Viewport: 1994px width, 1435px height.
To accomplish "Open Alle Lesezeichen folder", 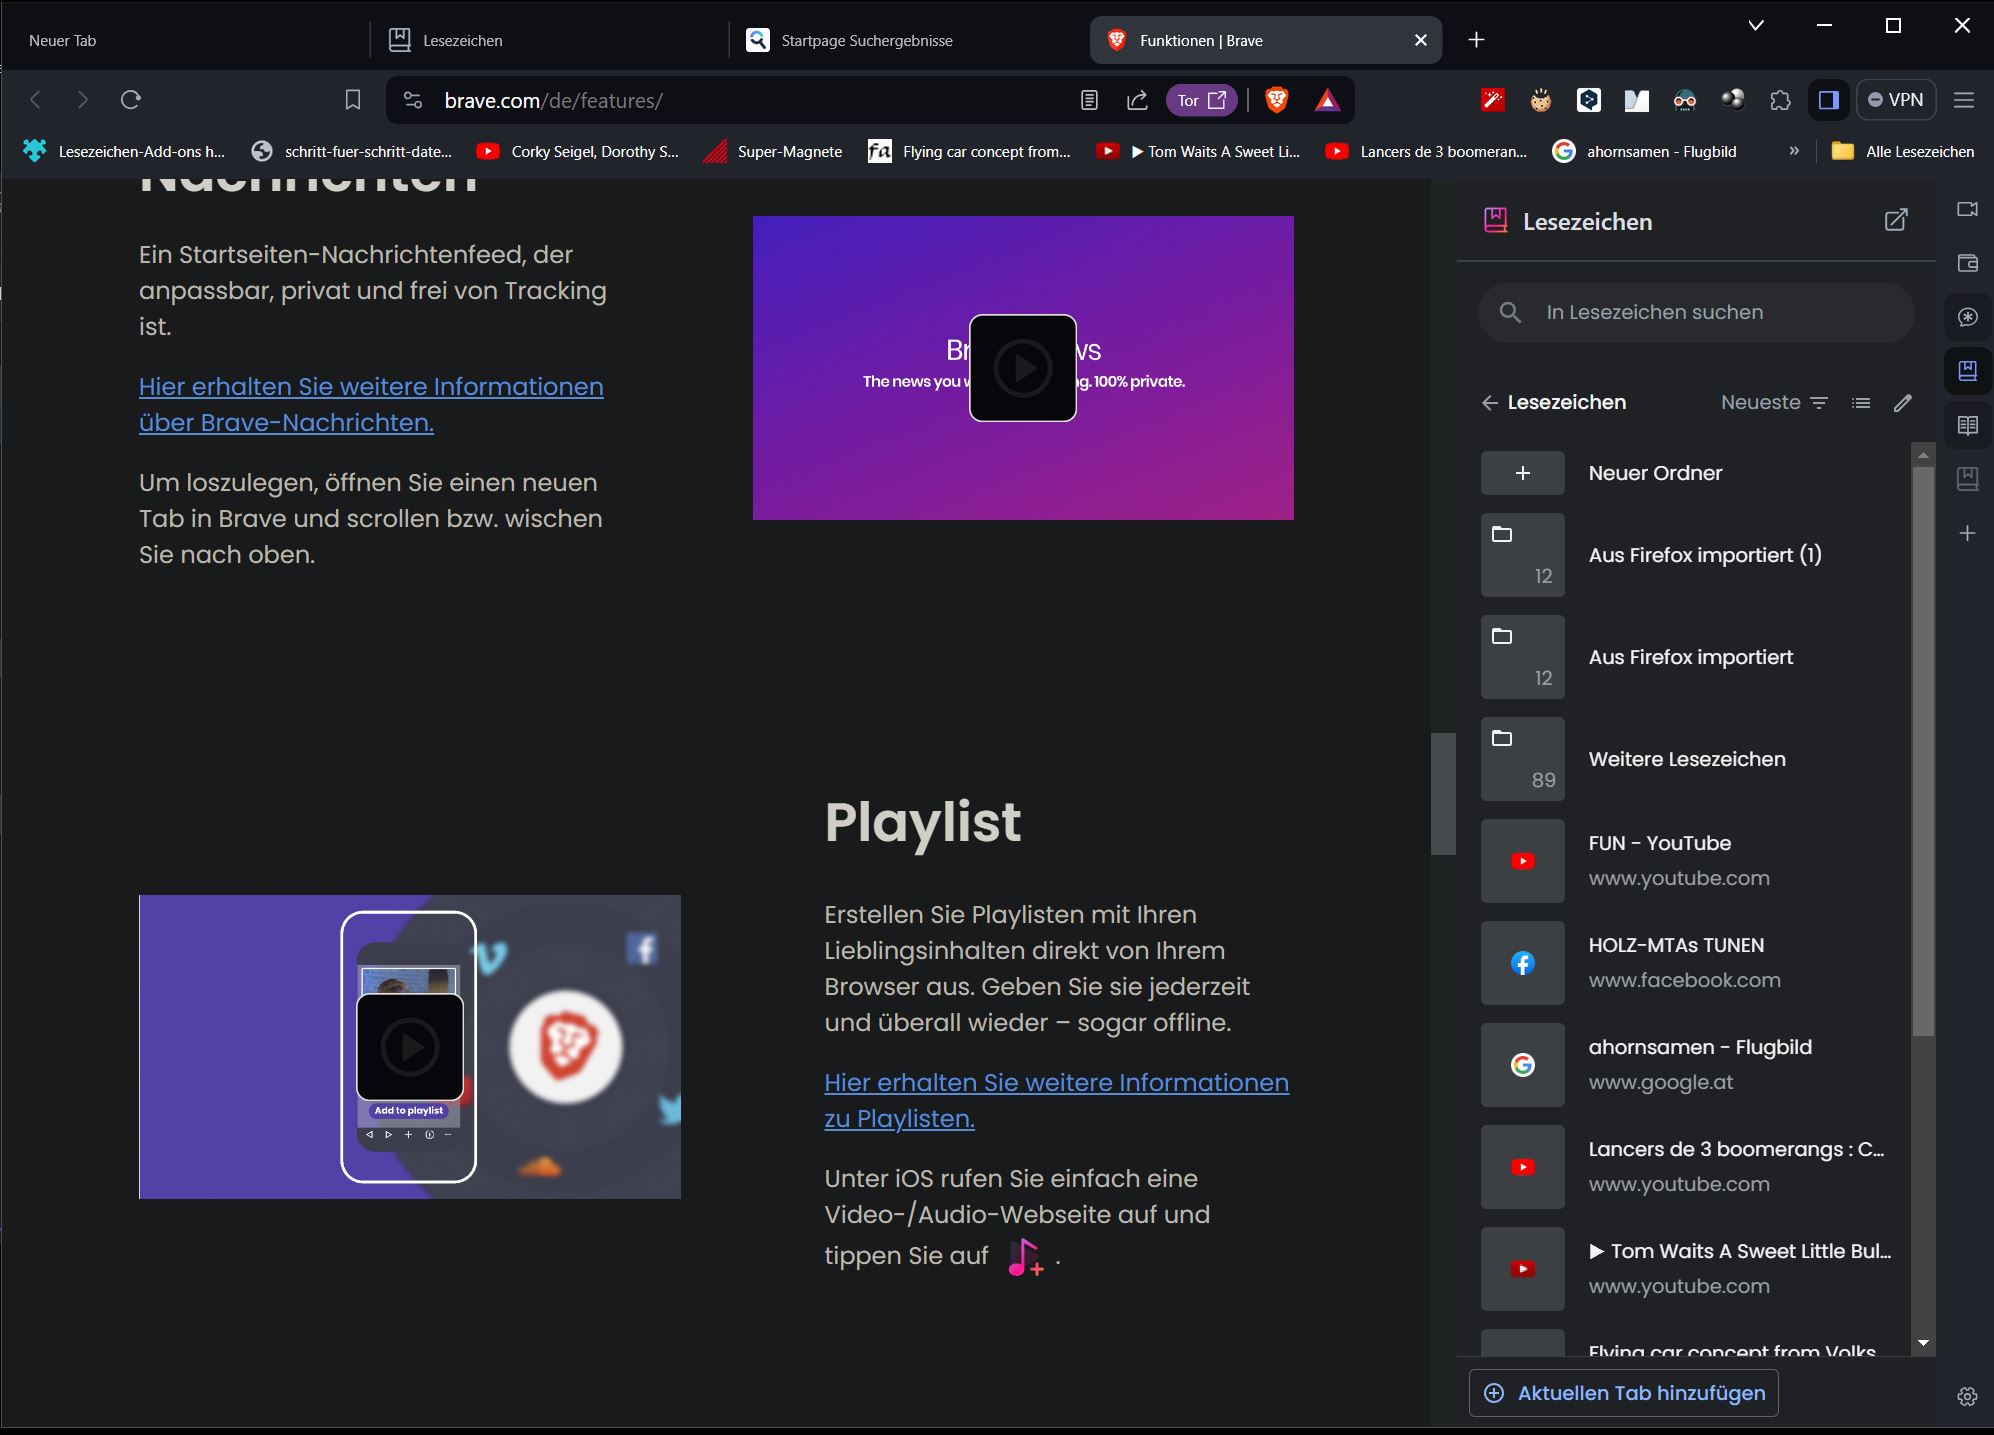I will point(1902,152).
